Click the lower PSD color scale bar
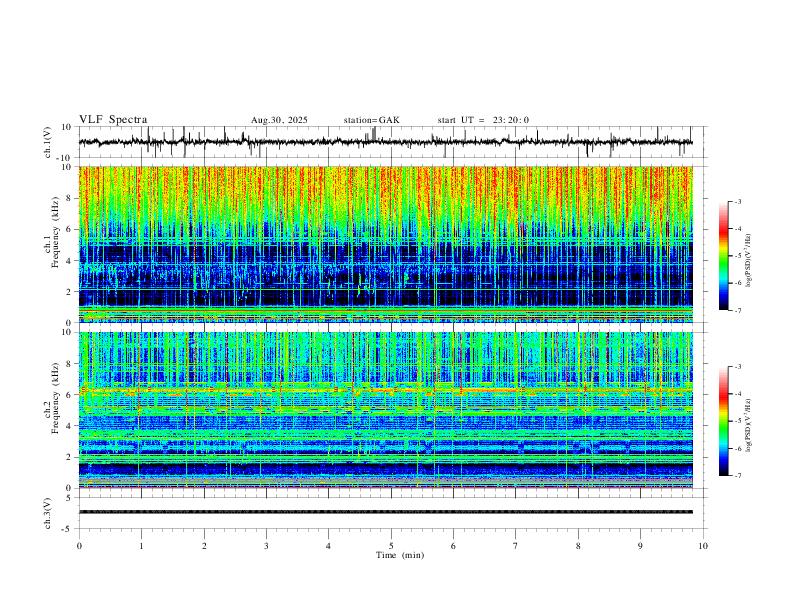The height and width of the screenshot is (612, 792). (x=723, y=421)
